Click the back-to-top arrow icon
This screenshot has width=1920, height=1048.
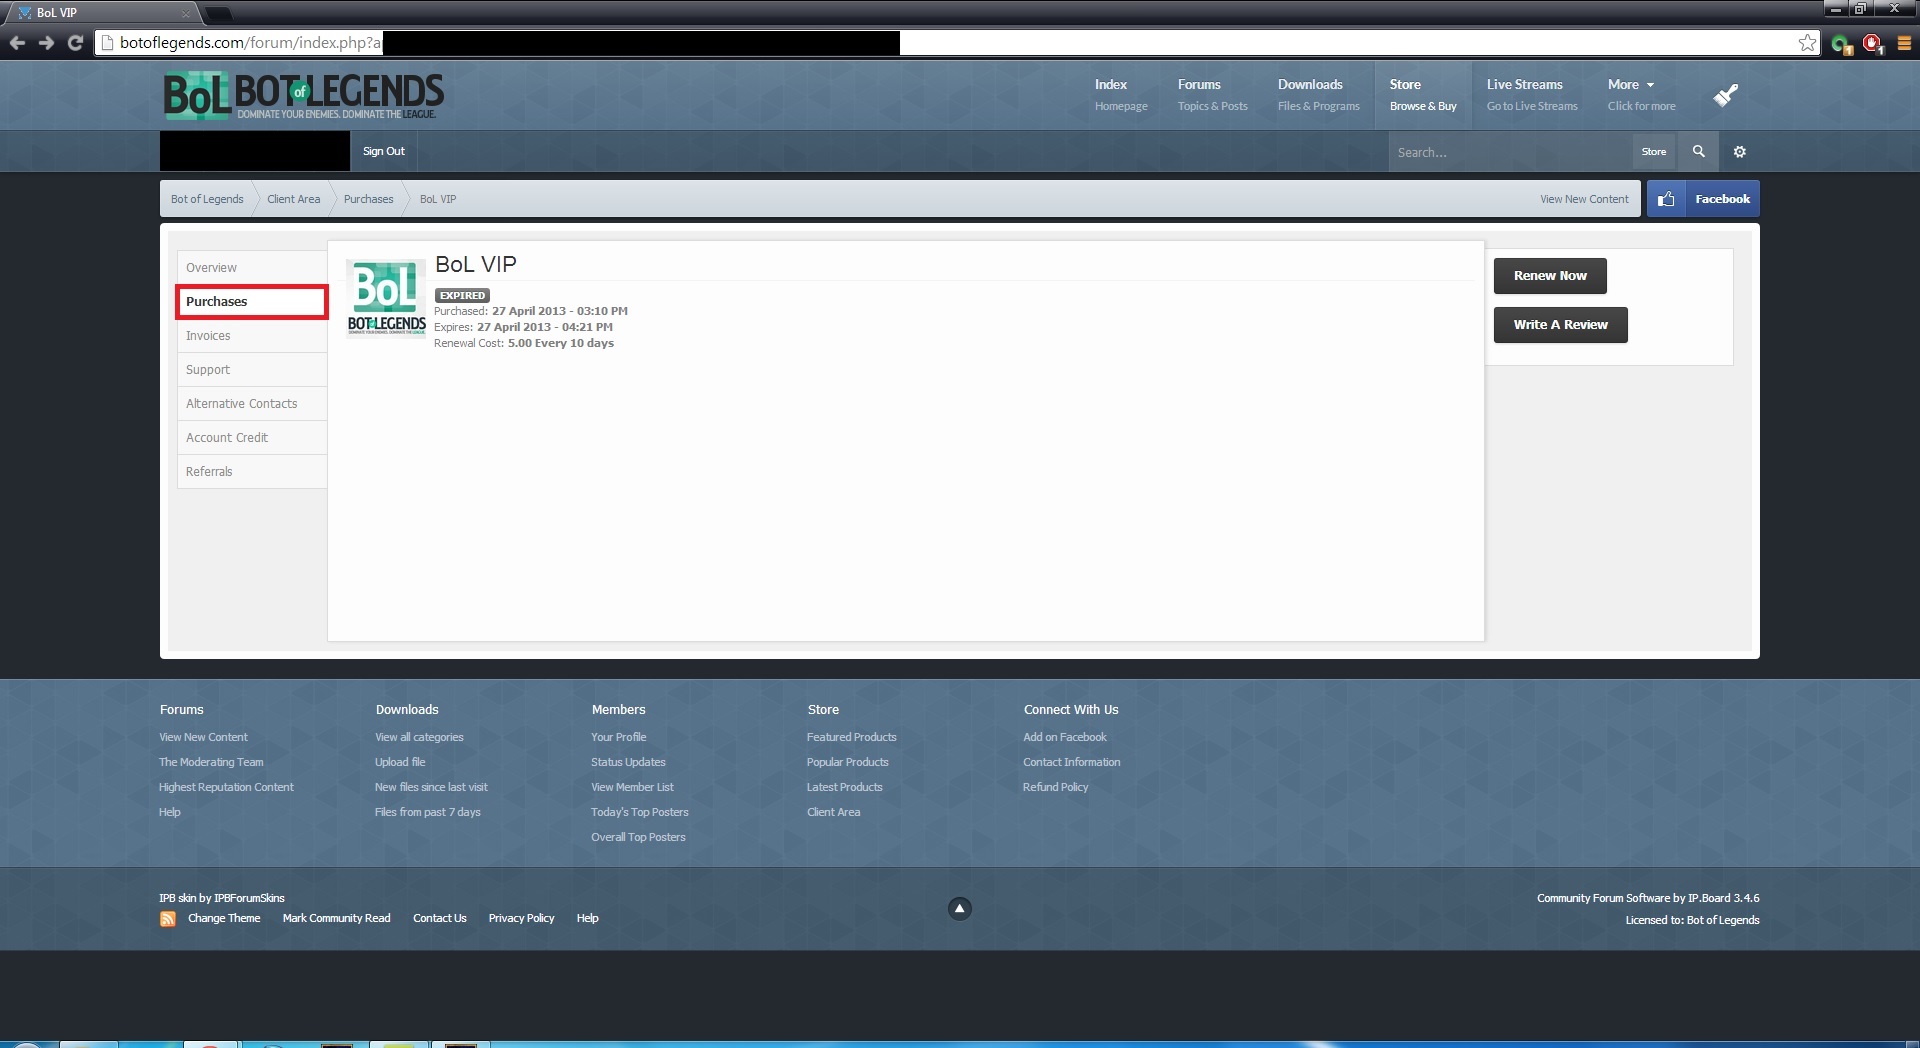959,908
